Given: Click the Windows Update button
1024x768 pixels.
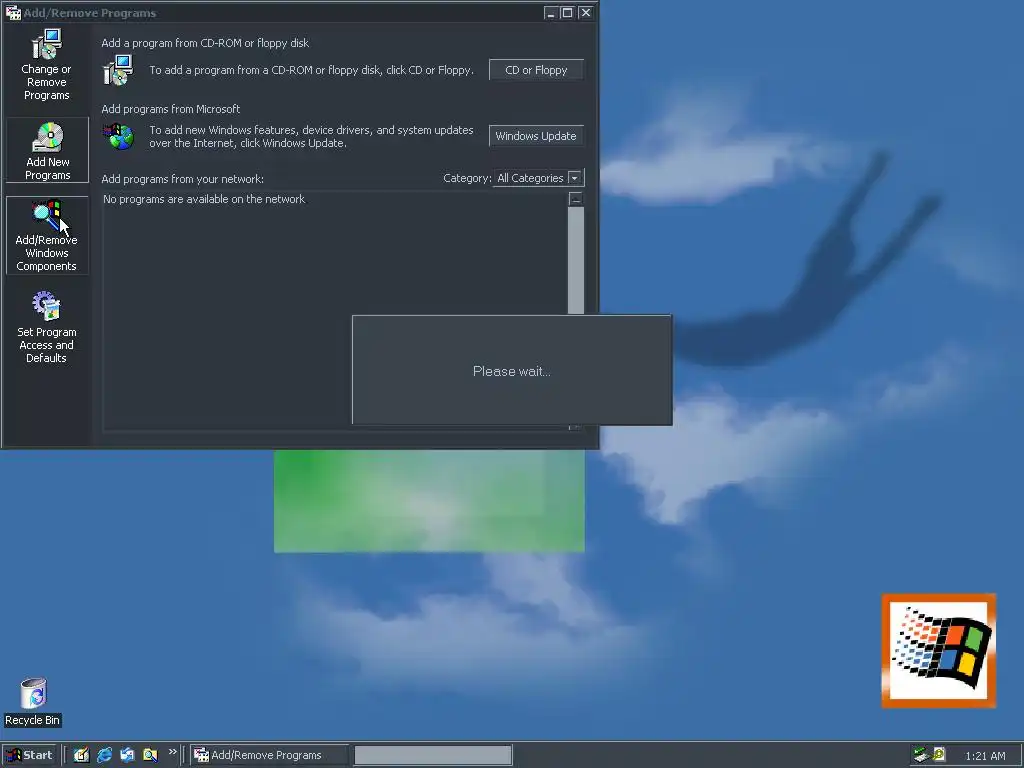Looking at the screenshot, I should [x=536, y=136].
